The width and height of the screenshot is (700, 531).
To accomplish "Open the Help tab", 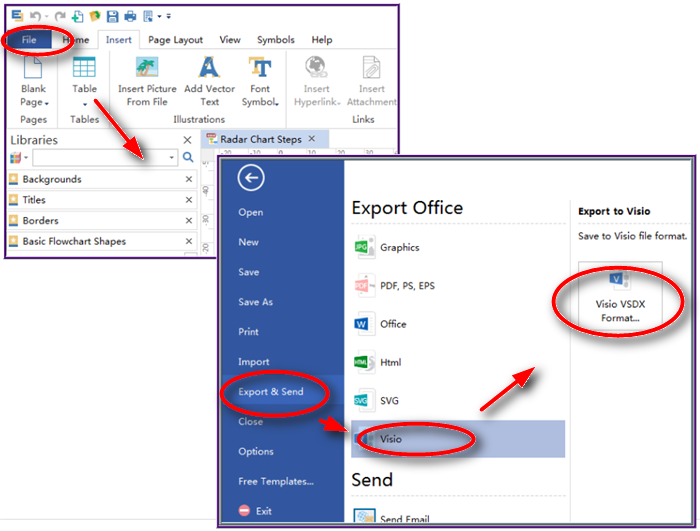I will point(321,40).
